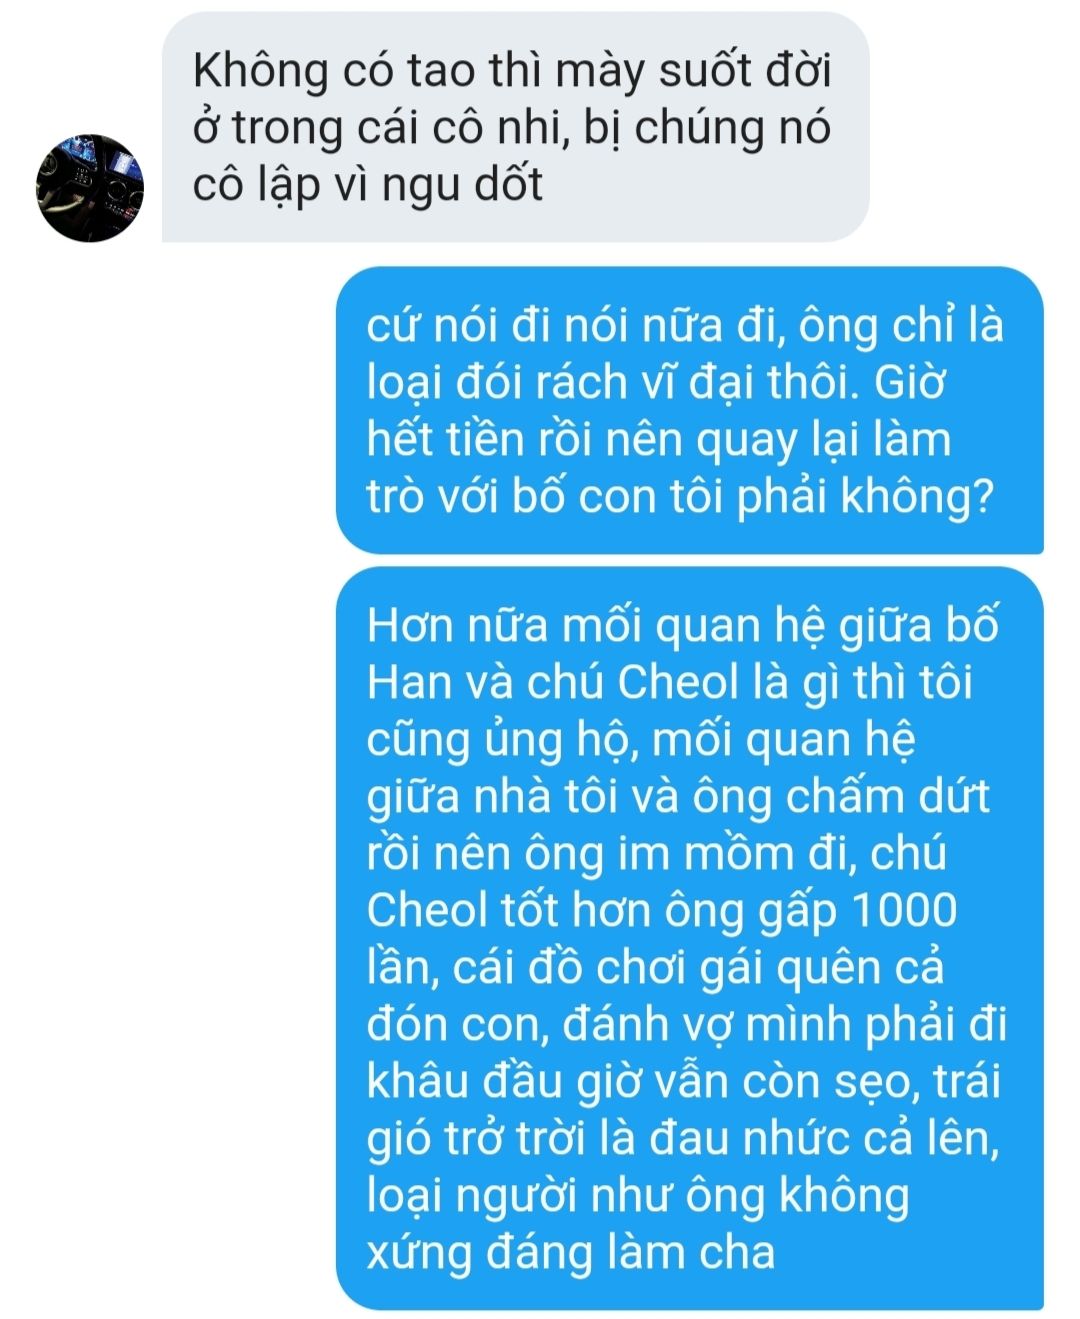Select the gray message starting "Không có tao"
This screenshot has height=1319, width=1080.
tap(515, 127)
